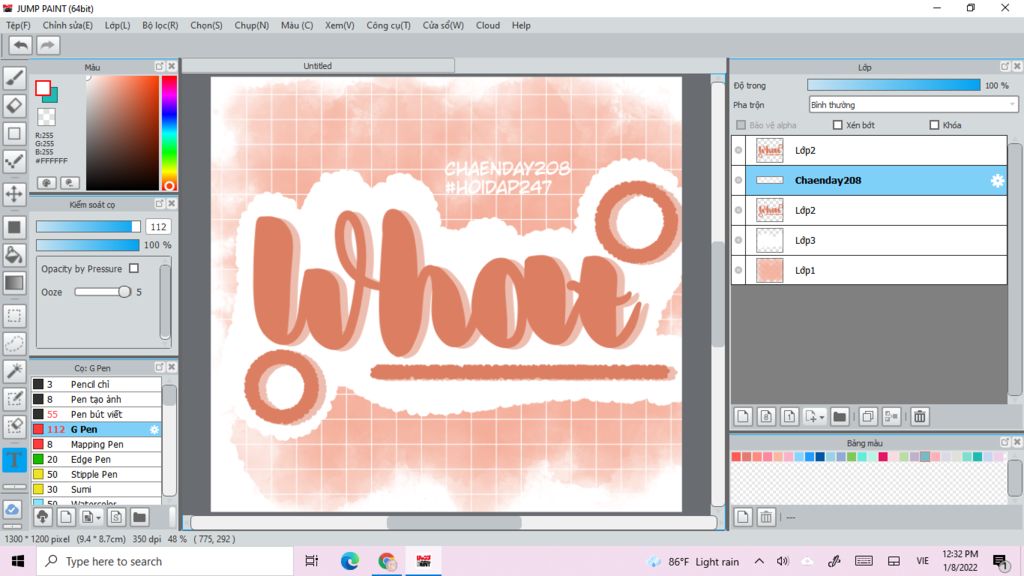Click the rainbow hue bar
1024x576 pixels.
point(169,133)
